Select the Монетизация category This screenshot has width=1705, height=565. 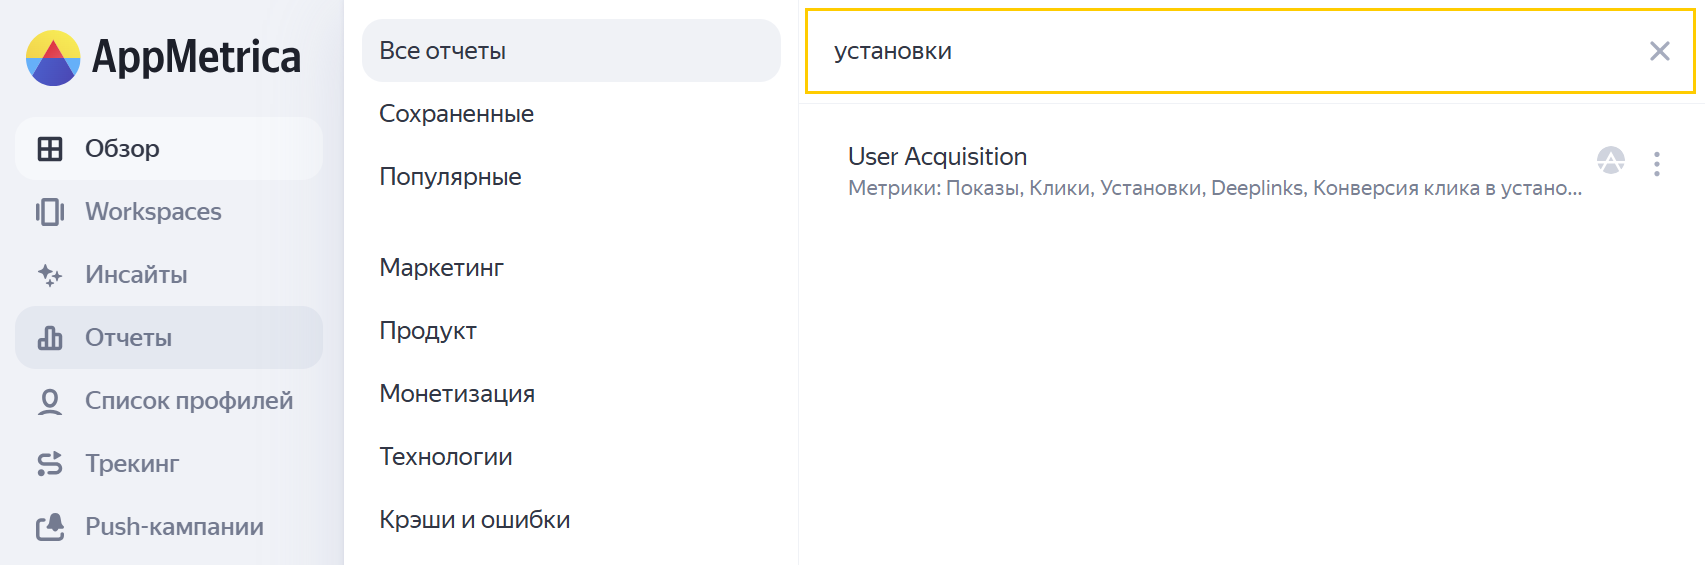click(457, 394)
